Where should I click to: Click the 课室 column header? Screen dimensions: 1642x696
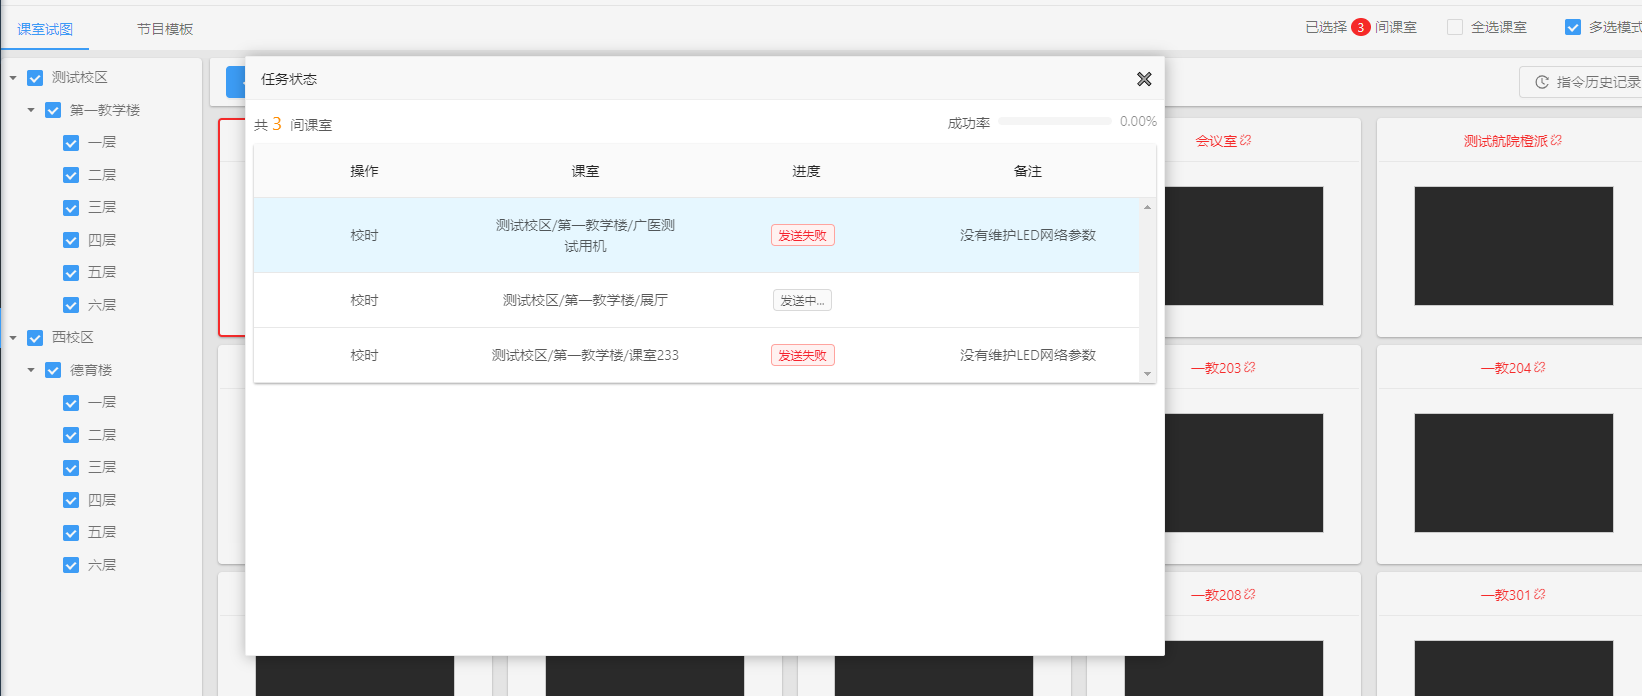585,171
